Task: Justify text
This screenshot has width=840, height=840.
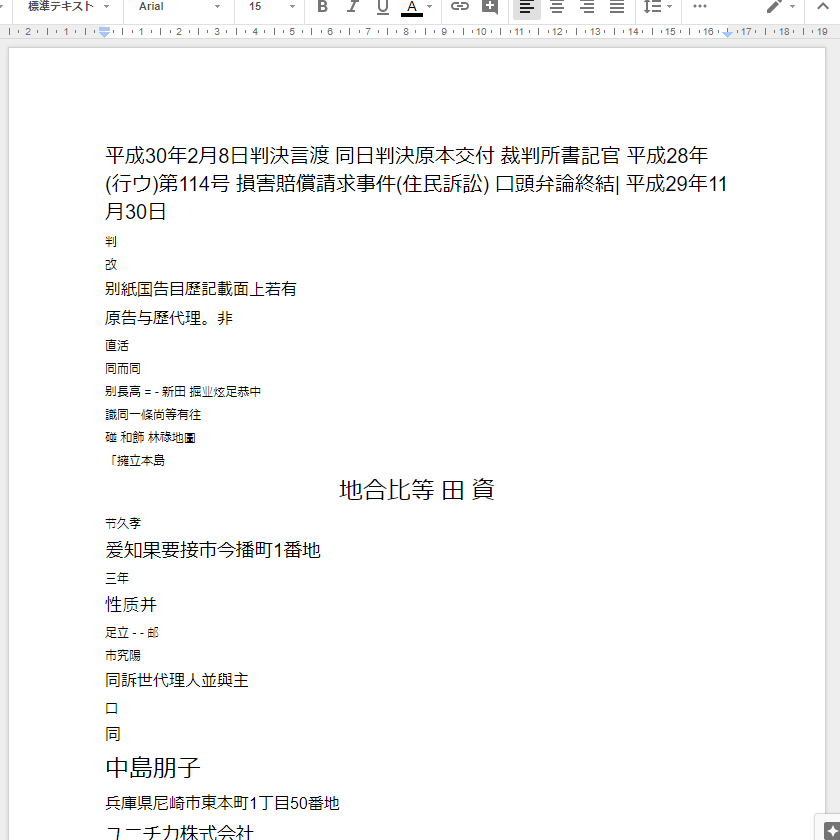Action: point(617,6)
